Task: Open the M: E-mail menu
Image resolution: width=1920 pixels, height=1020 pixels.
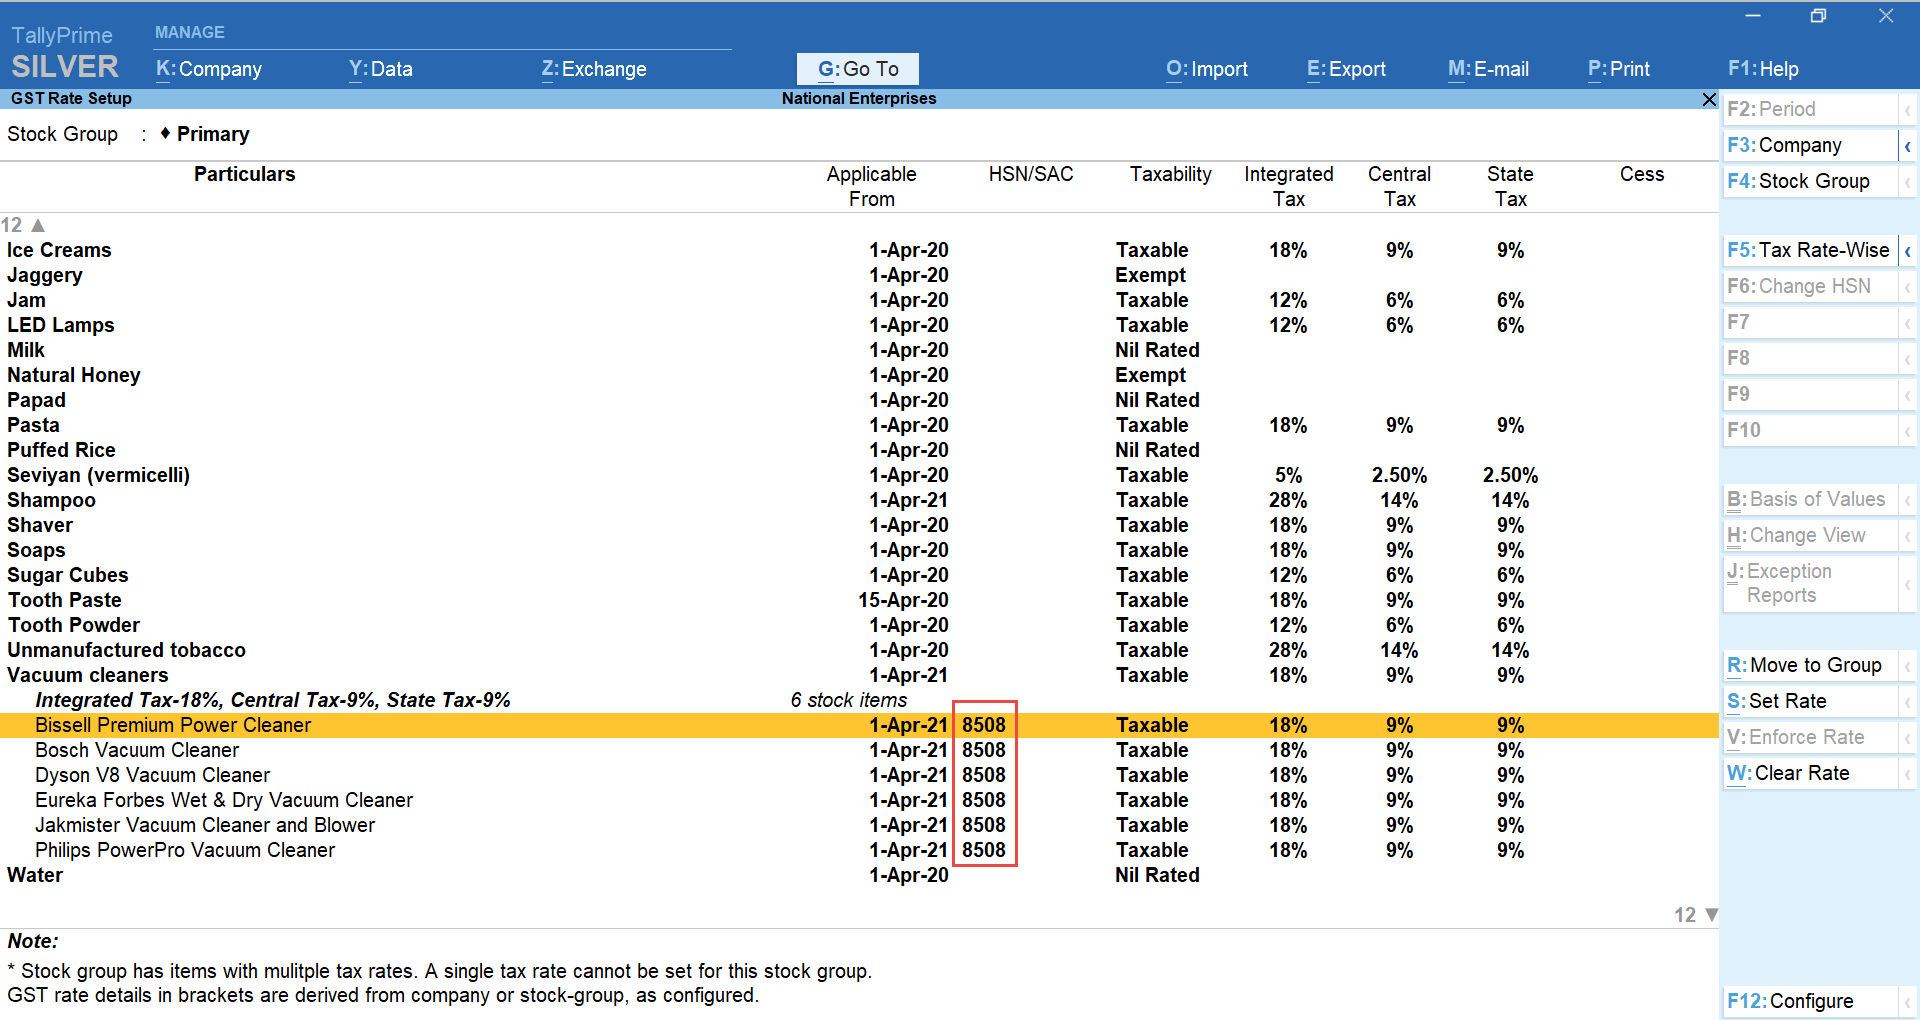Action: (1488, 69)
